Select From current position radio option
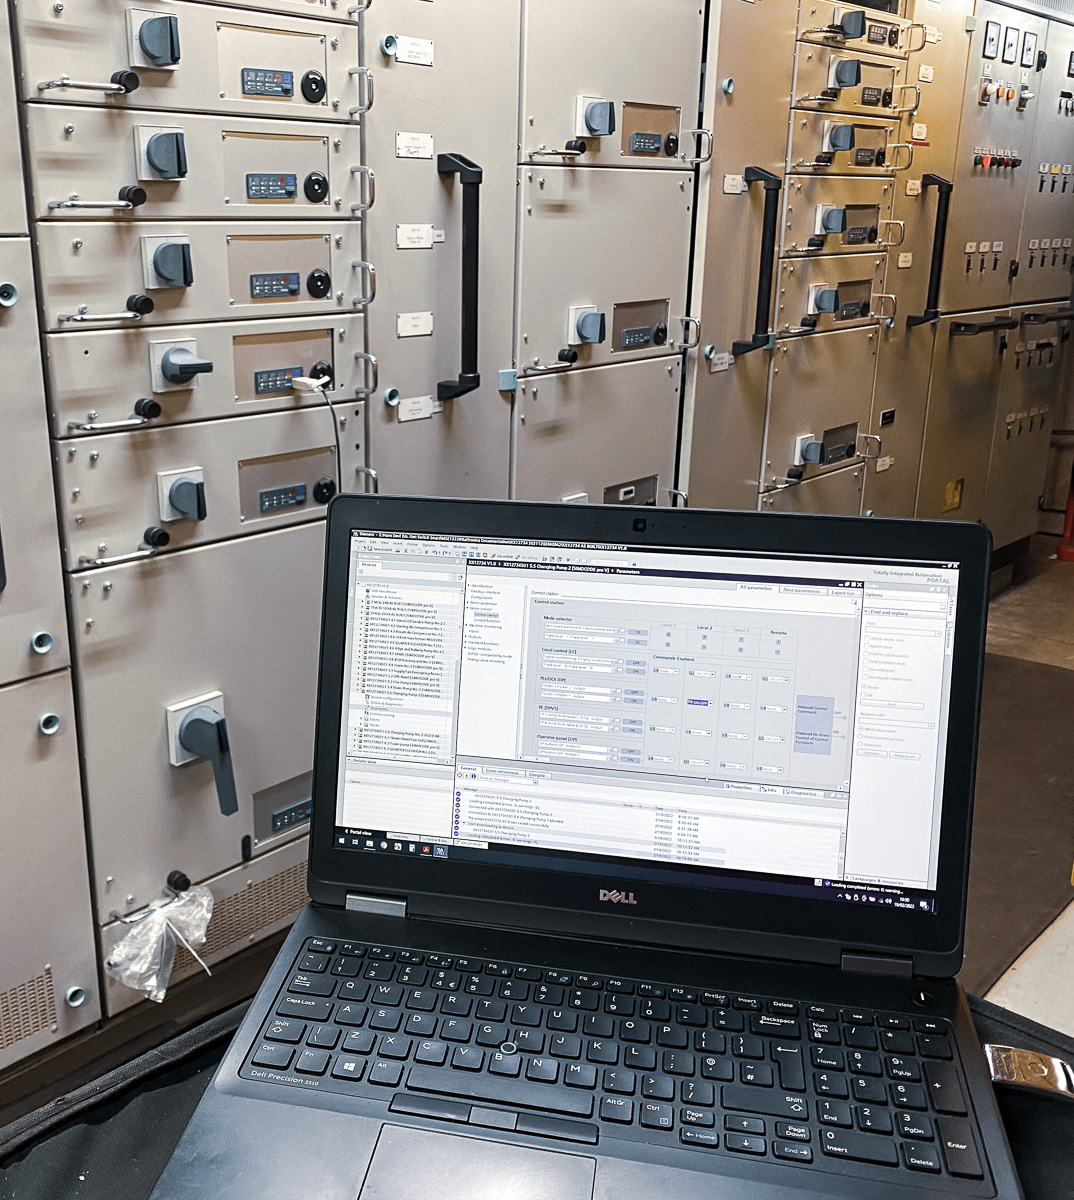 pyautogui.click(x=860, y=736)
